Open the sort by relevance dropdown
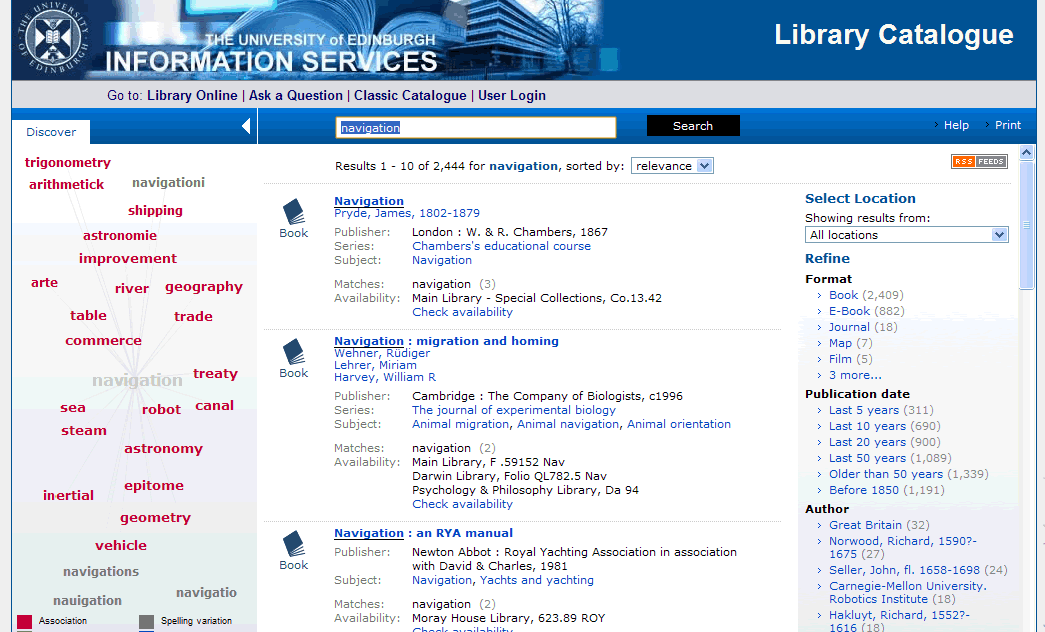Viewport: 1045px width, 632px height. tap(672, 166)
